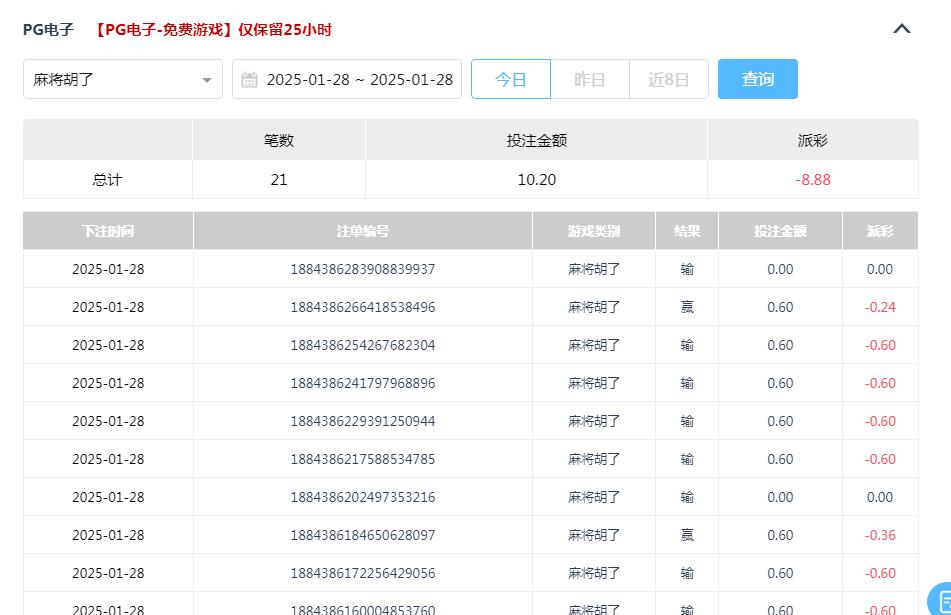
Task: Select the 近8日 date filter
Action: [x=668, y=79]
